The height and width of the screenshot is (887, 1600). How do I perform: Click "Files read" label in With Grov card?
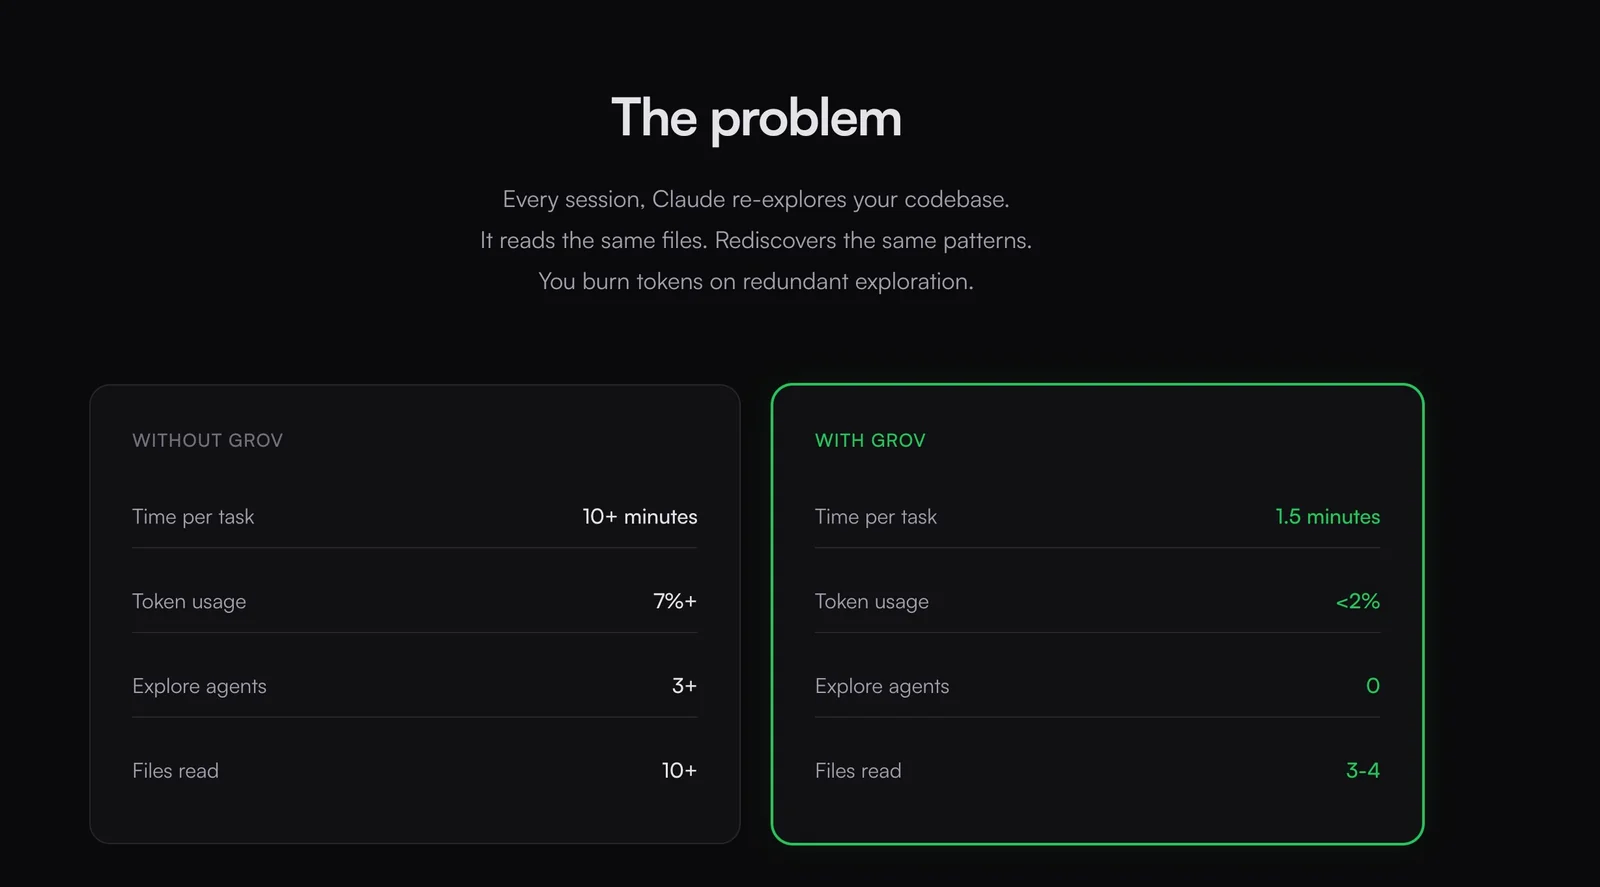(x=858, y=770)
